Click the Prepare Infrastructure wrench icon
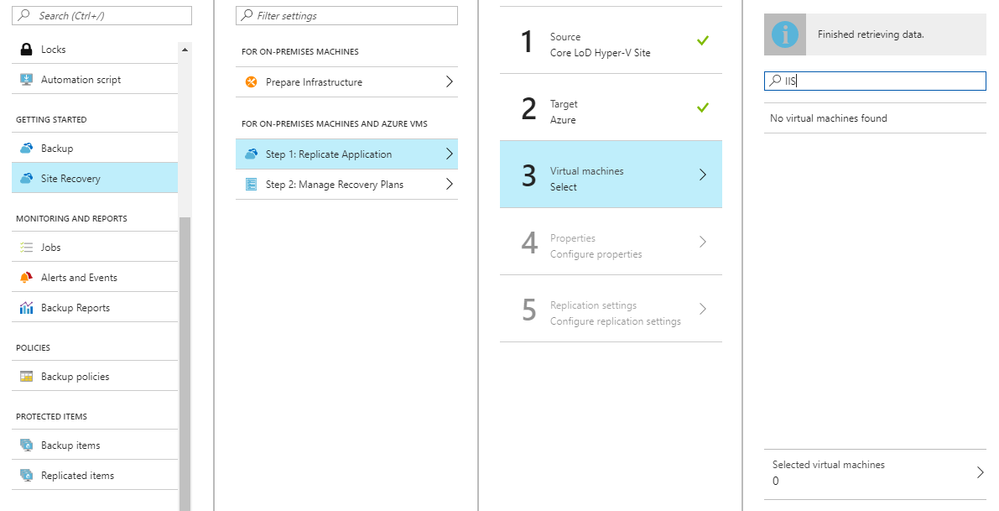The width and height of the screenshot is (999, 511). tap(251, 82)
